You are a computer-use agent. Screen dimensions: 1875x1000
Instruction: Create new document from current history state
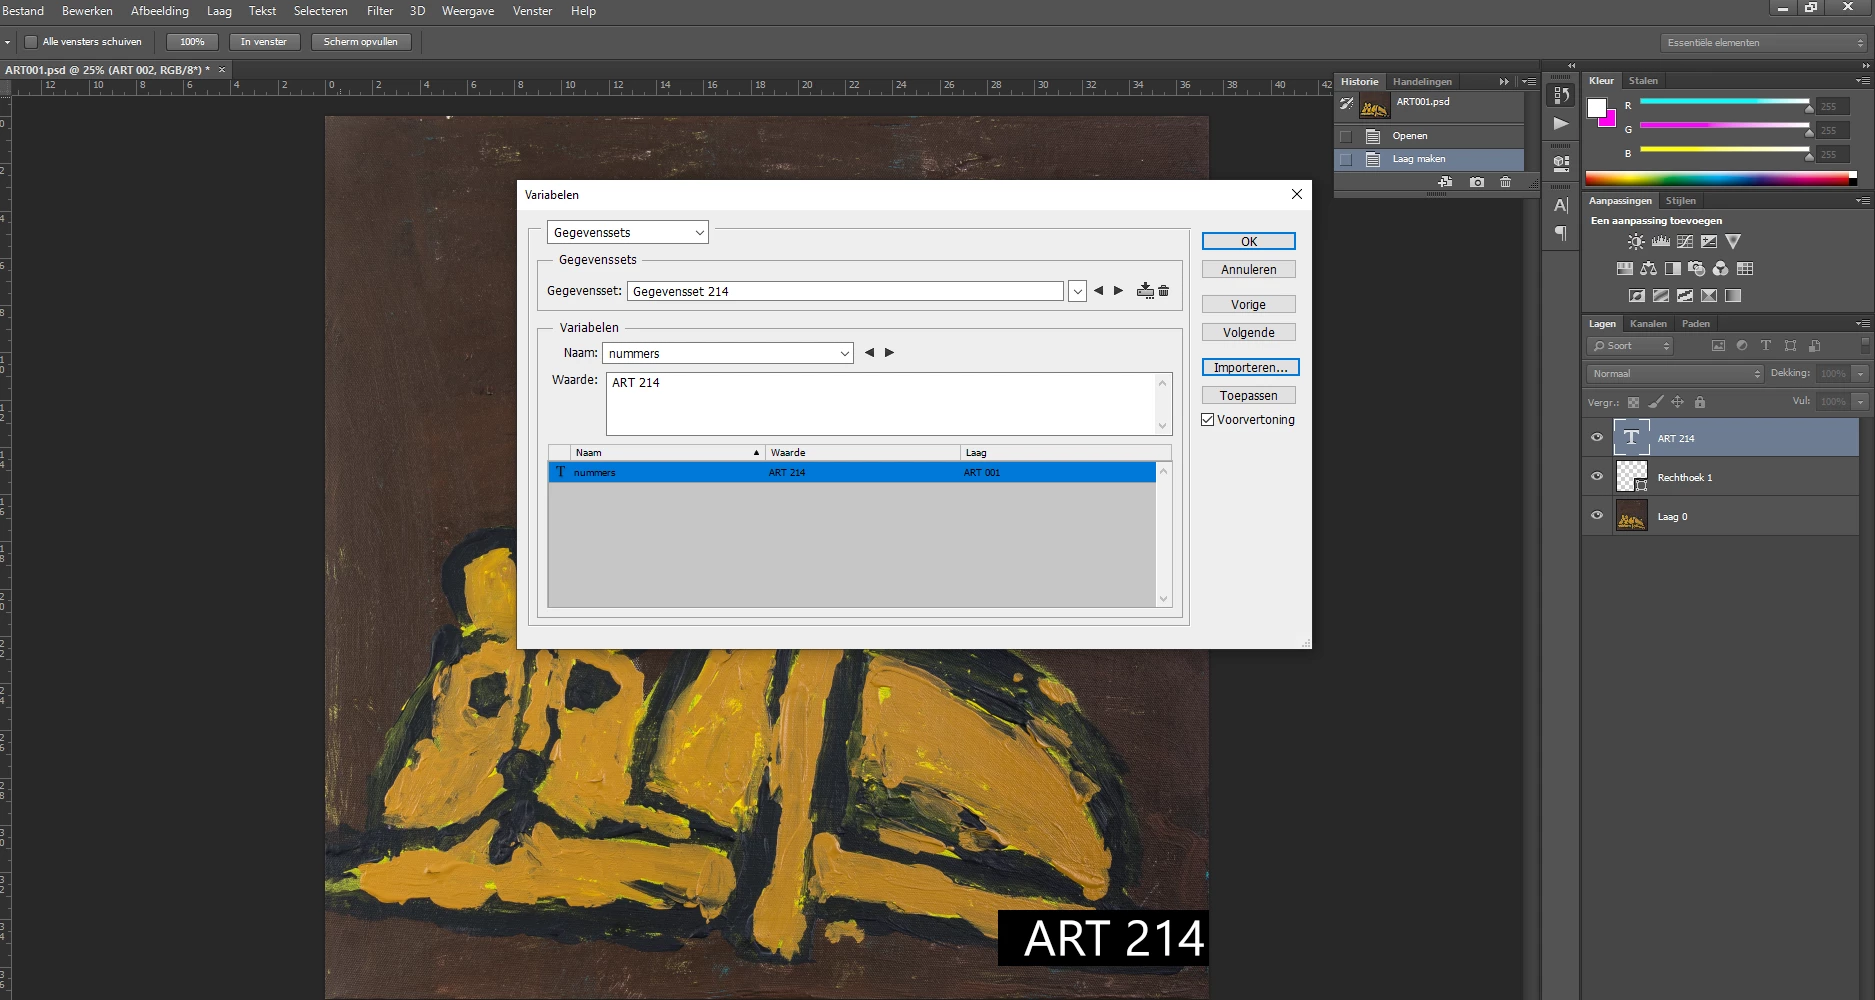coord(1445,182)
